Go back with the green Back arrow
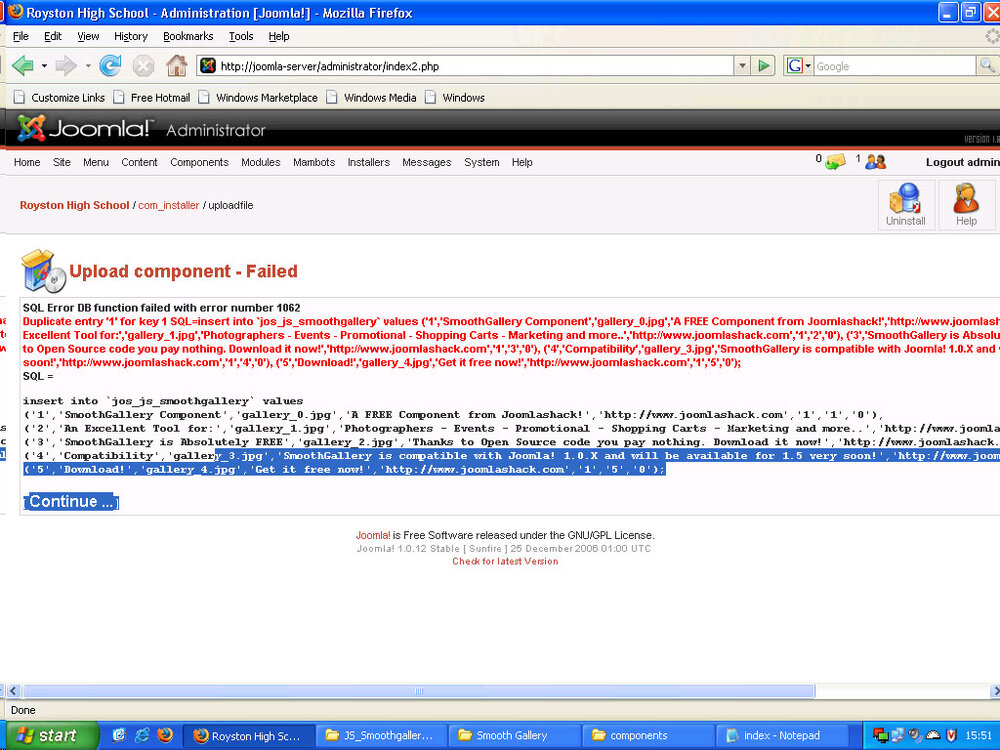This screenshot has width=1000, height=750. [23, 65]
